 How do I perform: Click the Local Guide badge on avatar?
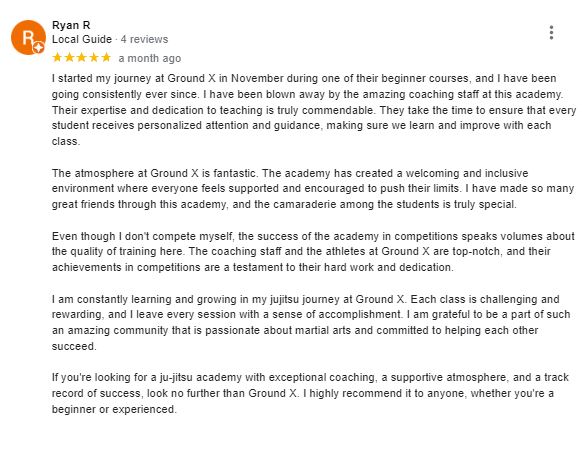point(38,48)
